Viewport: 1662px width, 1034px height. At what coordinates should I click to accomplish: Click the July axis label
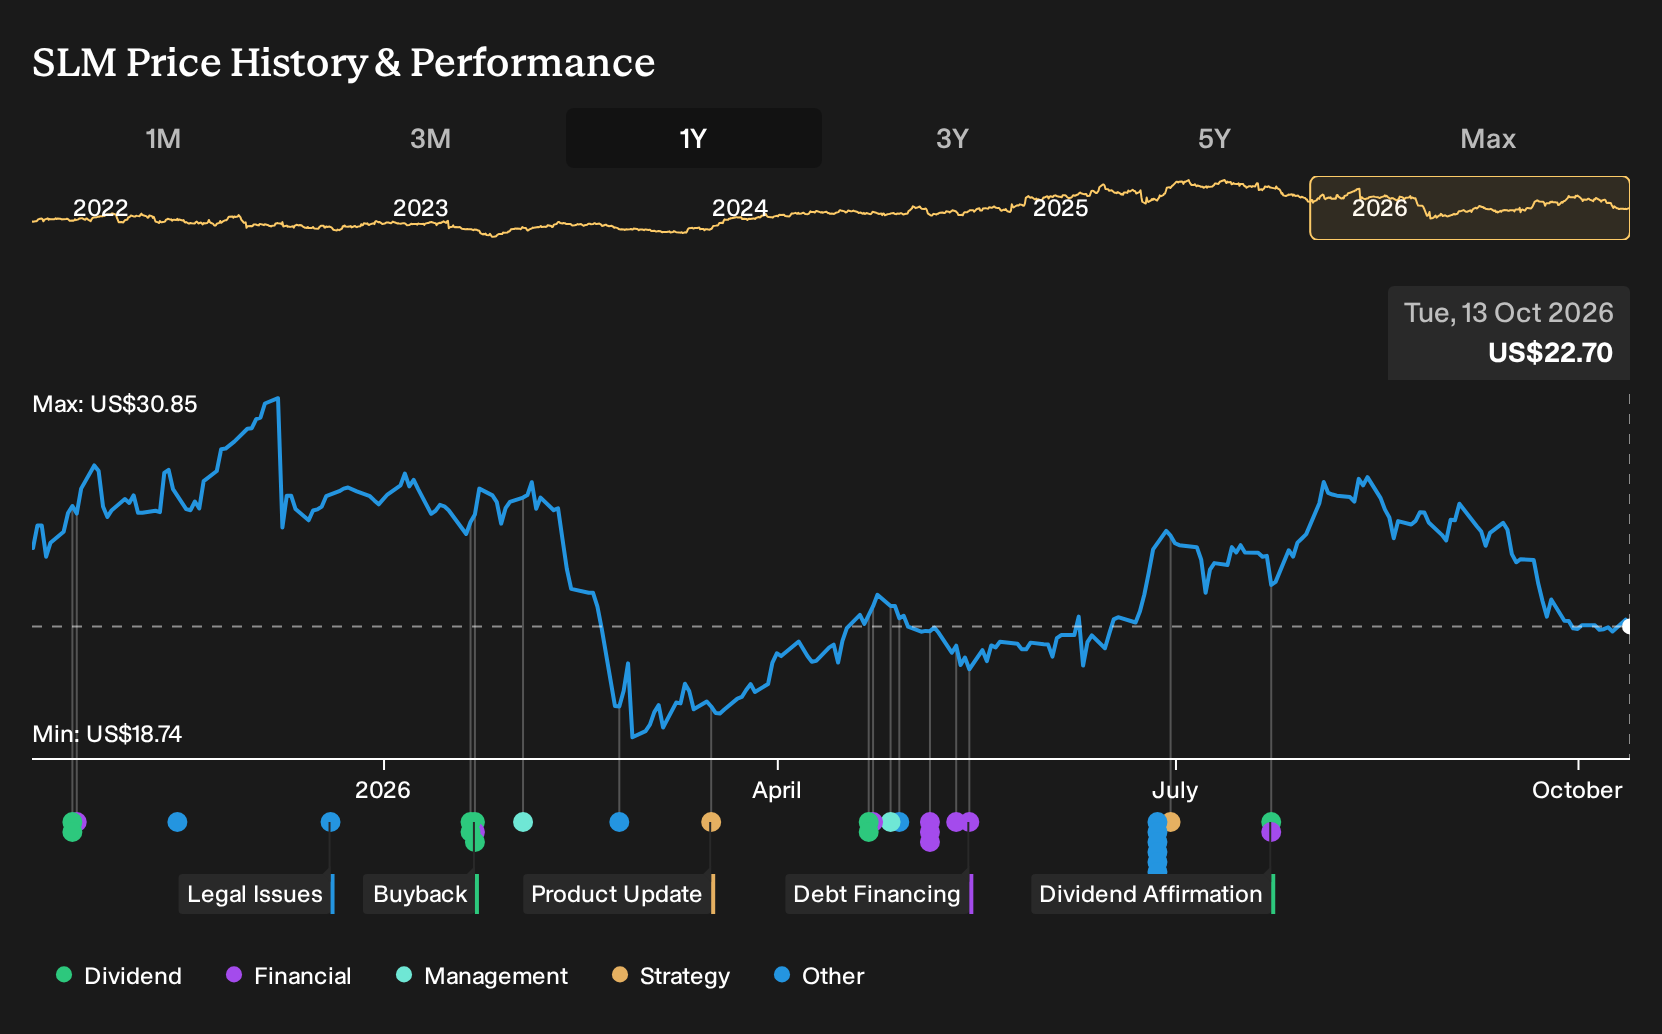(1175, 790)
